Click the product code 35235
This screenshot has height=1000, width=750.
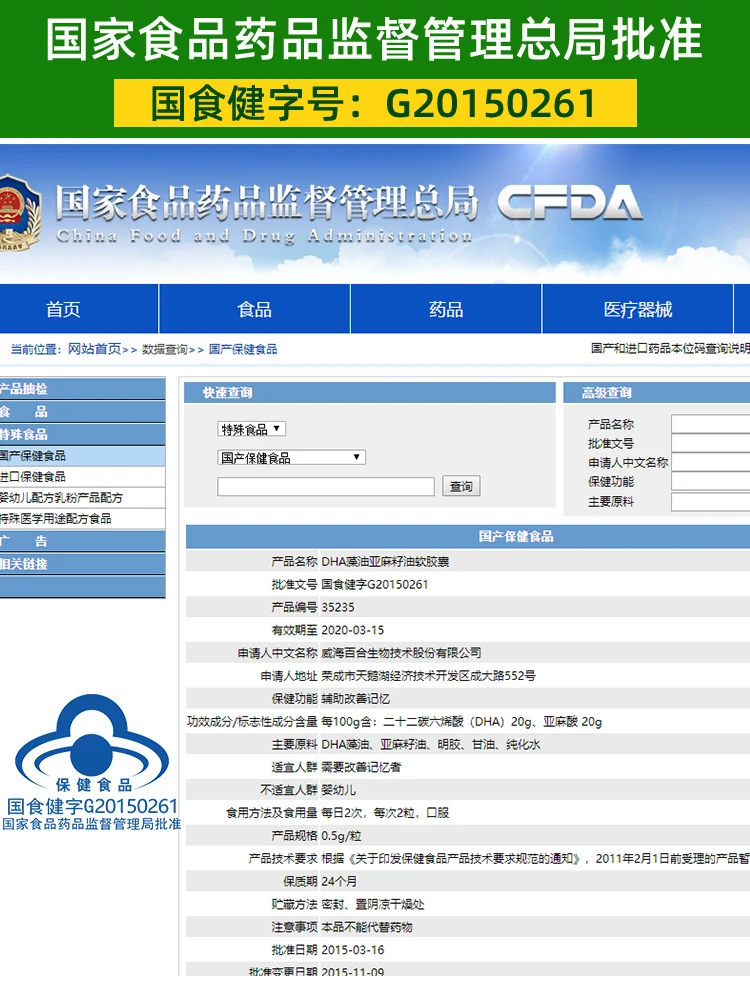[x=338, y=608]
